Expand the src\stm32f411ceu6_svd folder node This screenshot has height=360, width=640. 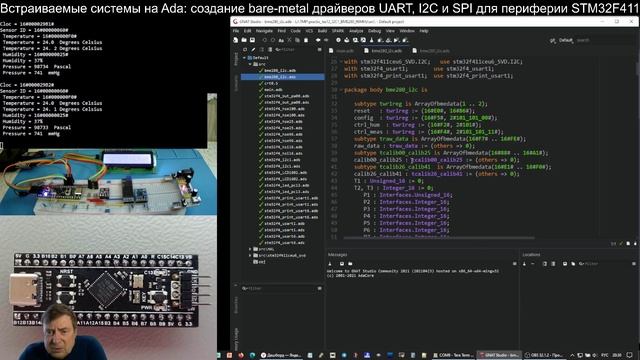click(x=250, y=255)
